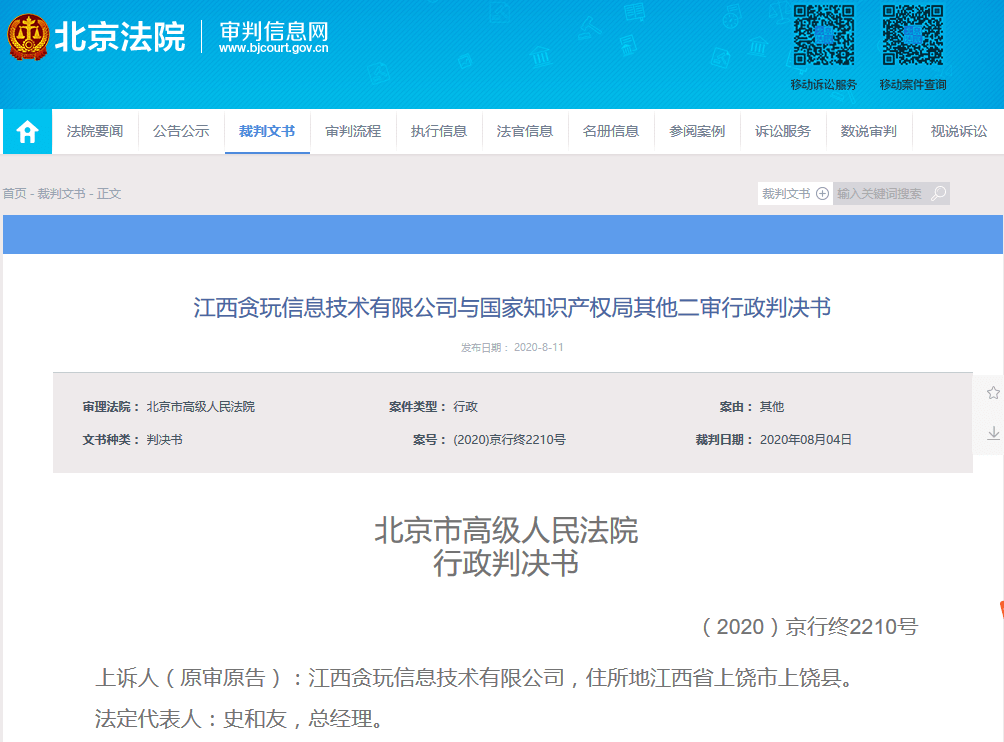Click the 输入关键词搜索 input field

(880, 193)
